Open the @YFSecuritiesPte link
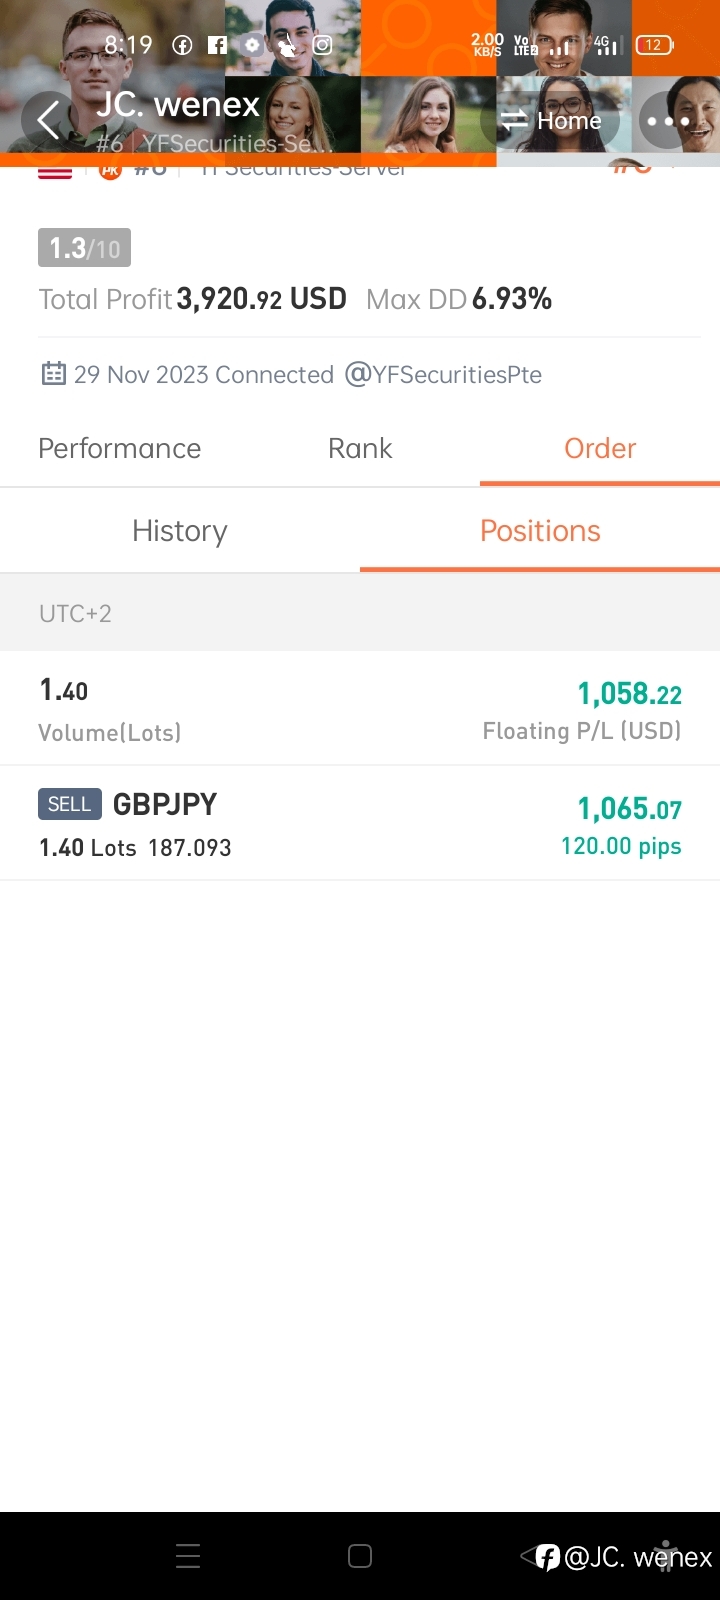 click(x=443, y=375)
